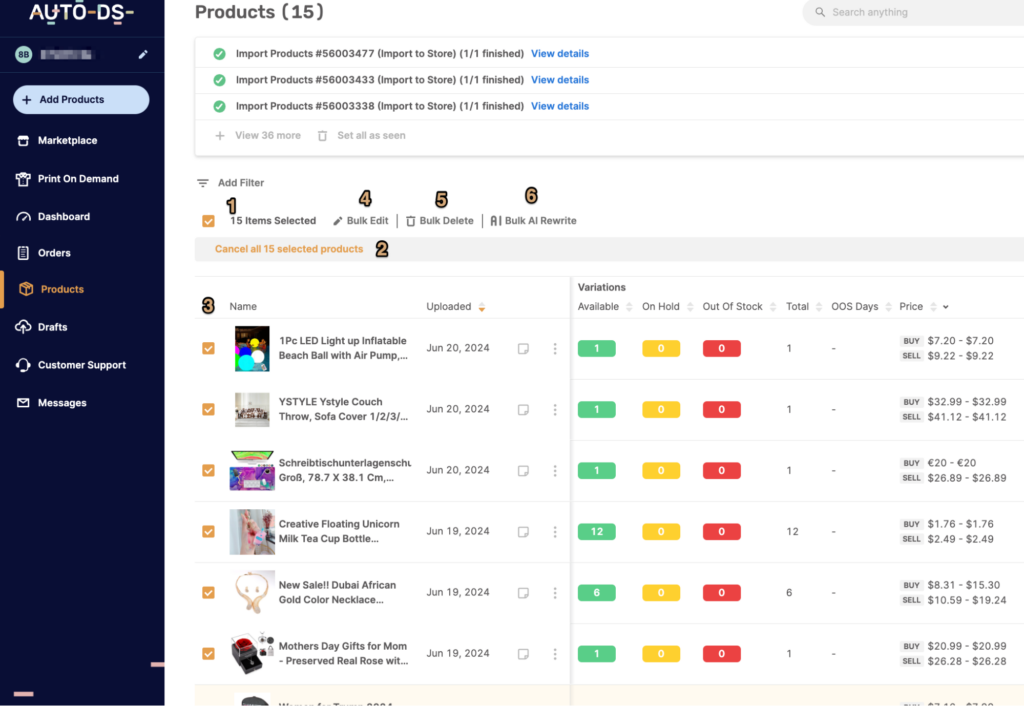Click the Marketplace store icon in sidebar
Image resolution: width=1024 pixels, height=706 pixels.
(23, 140)
